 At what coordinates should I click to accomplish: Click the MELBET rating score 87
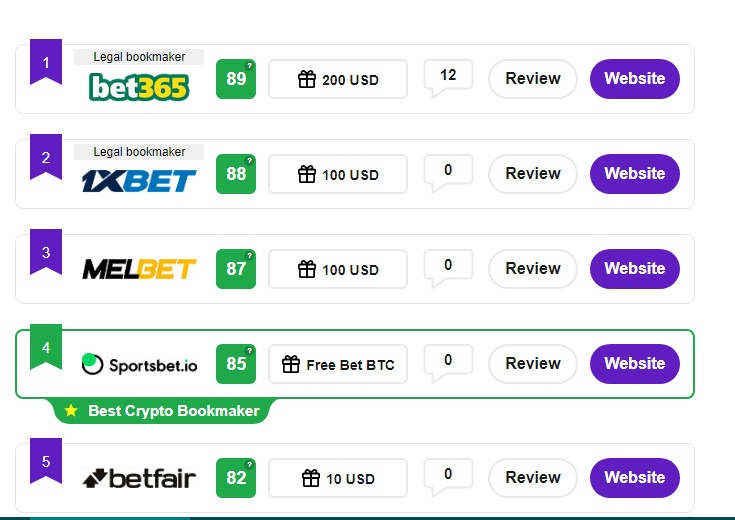[x=236, y=269]
